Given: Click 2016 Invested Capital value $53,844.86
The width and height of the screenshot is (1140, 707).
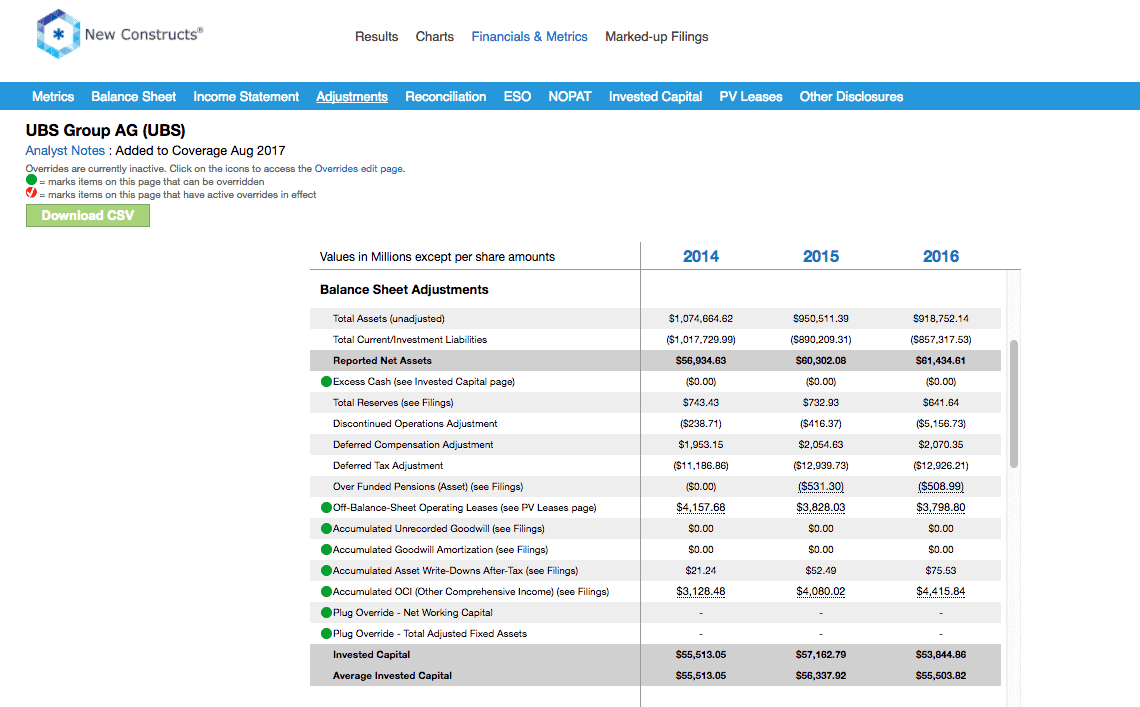Looking at the screenshot, I should (941, 655).
